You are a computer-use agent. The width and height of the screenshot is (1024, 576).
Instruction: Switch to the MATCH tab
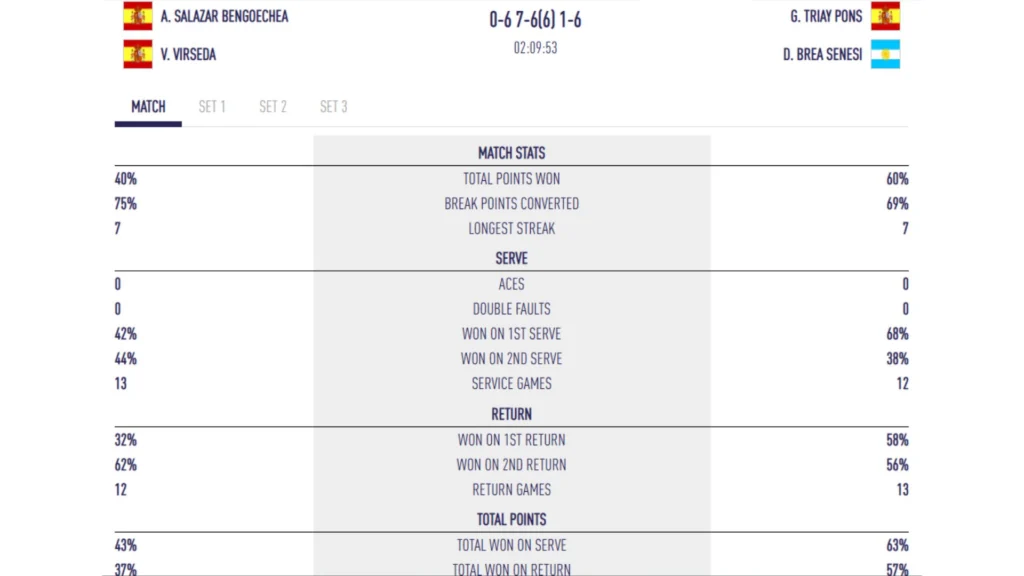coord(148,107)
